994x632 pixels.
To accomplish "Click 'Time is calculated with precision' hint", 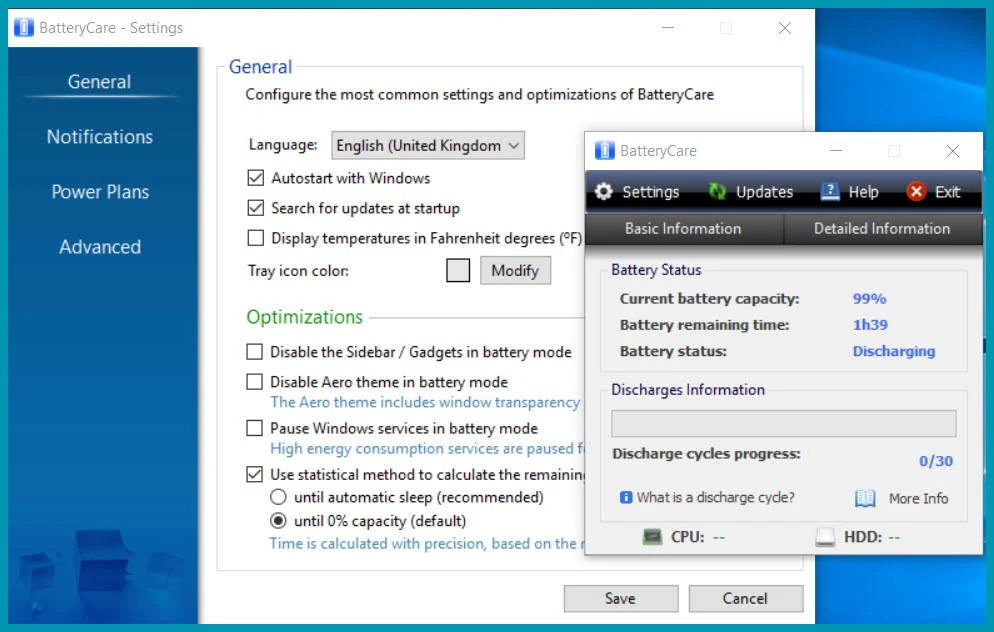I will 426,543.
